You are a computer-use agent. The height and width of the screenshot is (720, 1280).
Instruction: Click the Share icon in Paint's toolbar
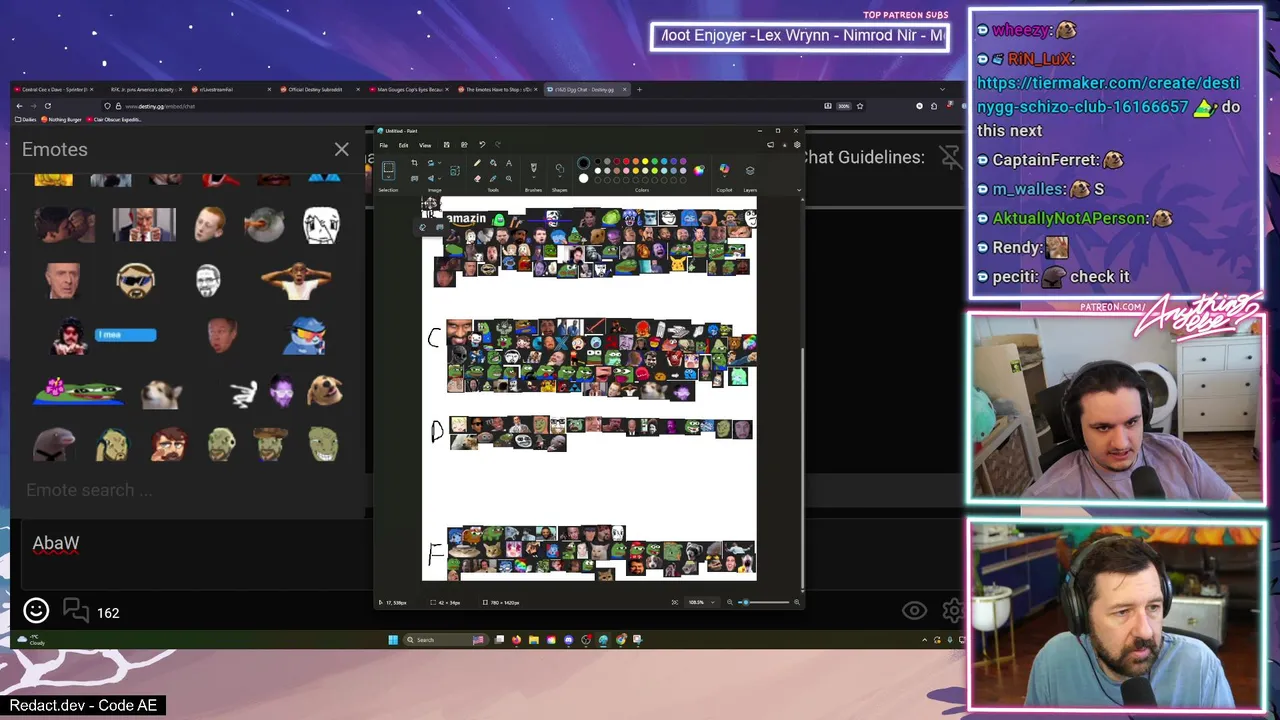(x=464, y=145)
